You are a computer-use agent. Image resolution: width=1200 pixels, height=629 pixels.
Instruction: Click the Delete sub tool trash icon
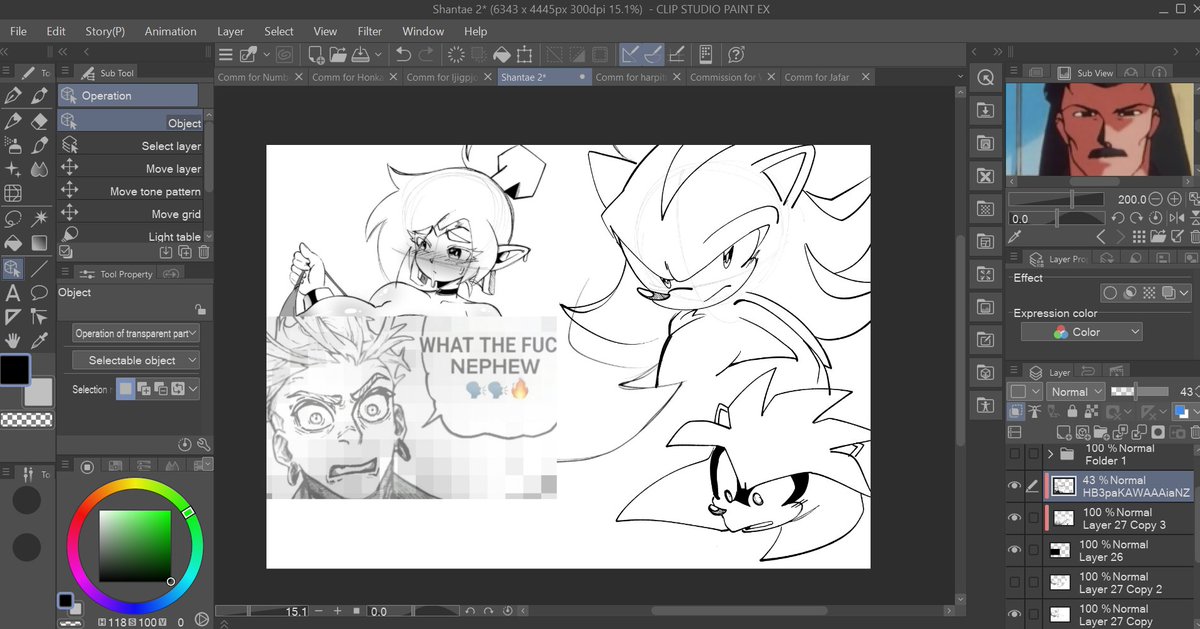[204, 252]
